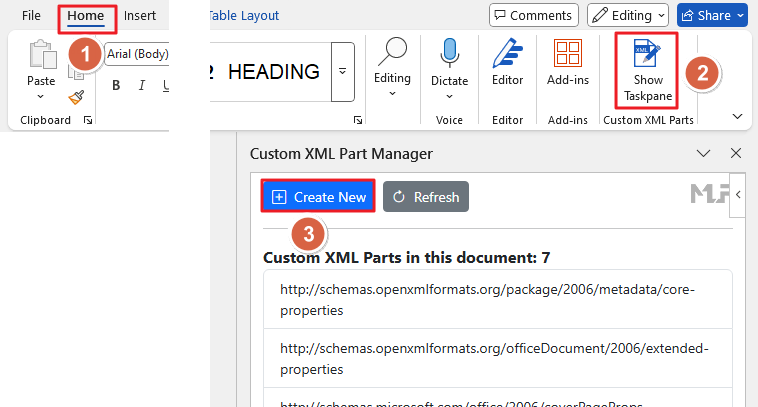The image size is (758, 407).
Task: Open taskpane options chevron
Action: pyautogui.click(x=703, y=154)
